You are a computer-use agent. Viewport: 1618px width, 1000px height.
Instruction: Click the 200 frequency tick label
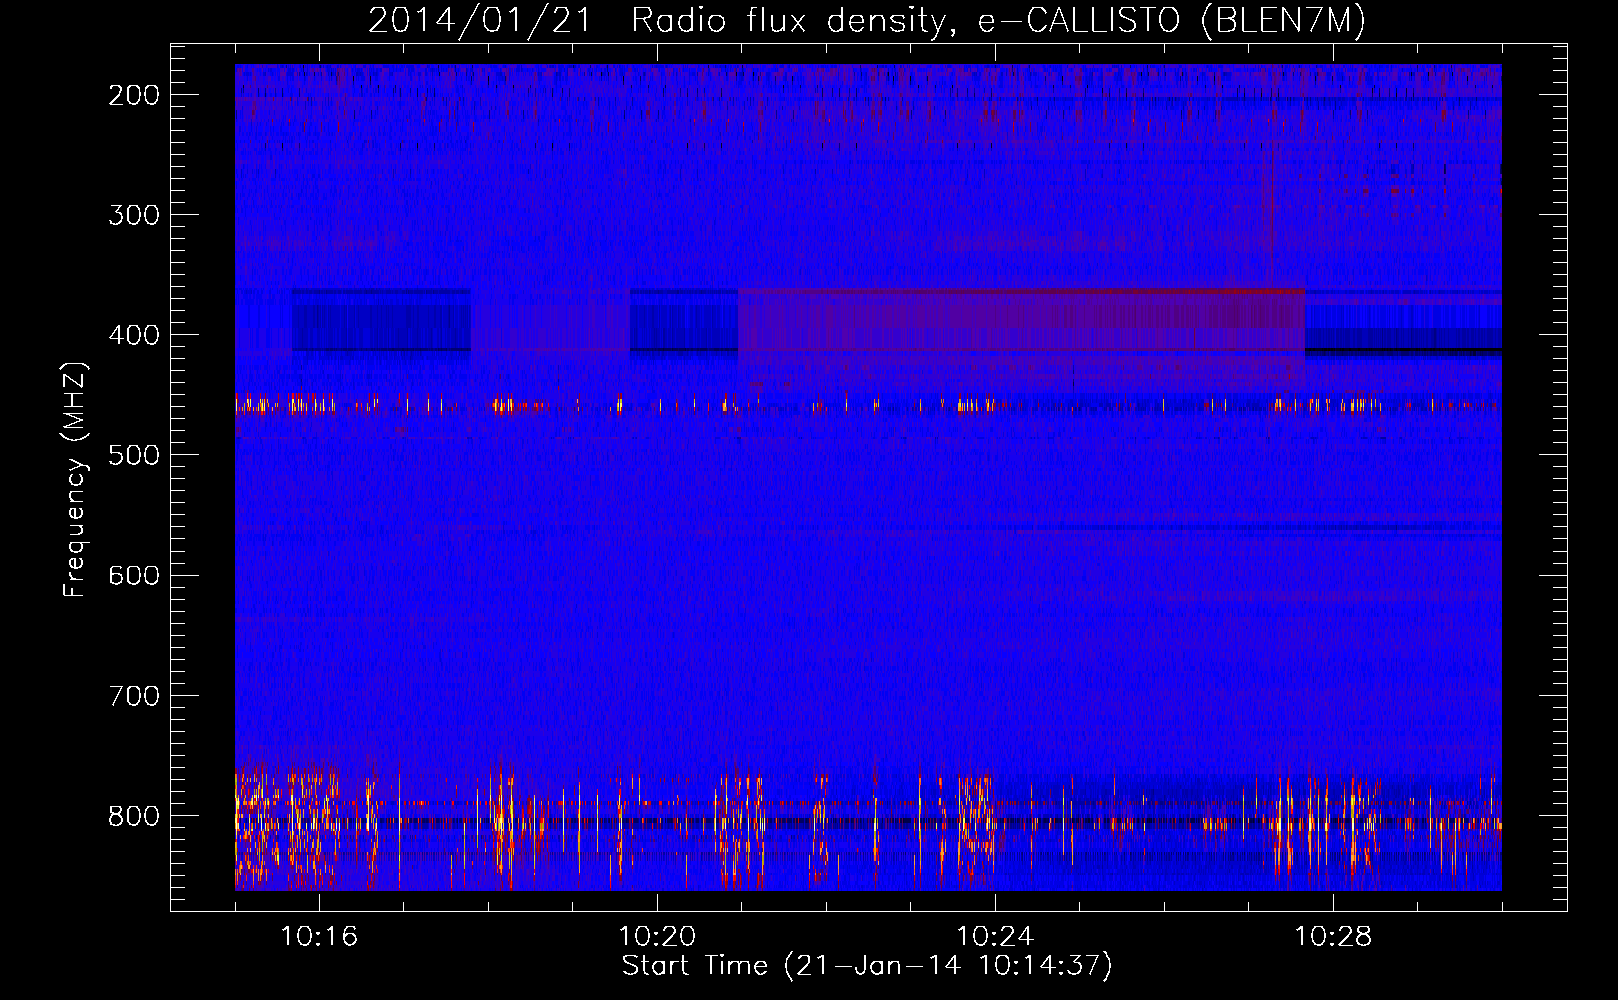click(x=134, y=95)
